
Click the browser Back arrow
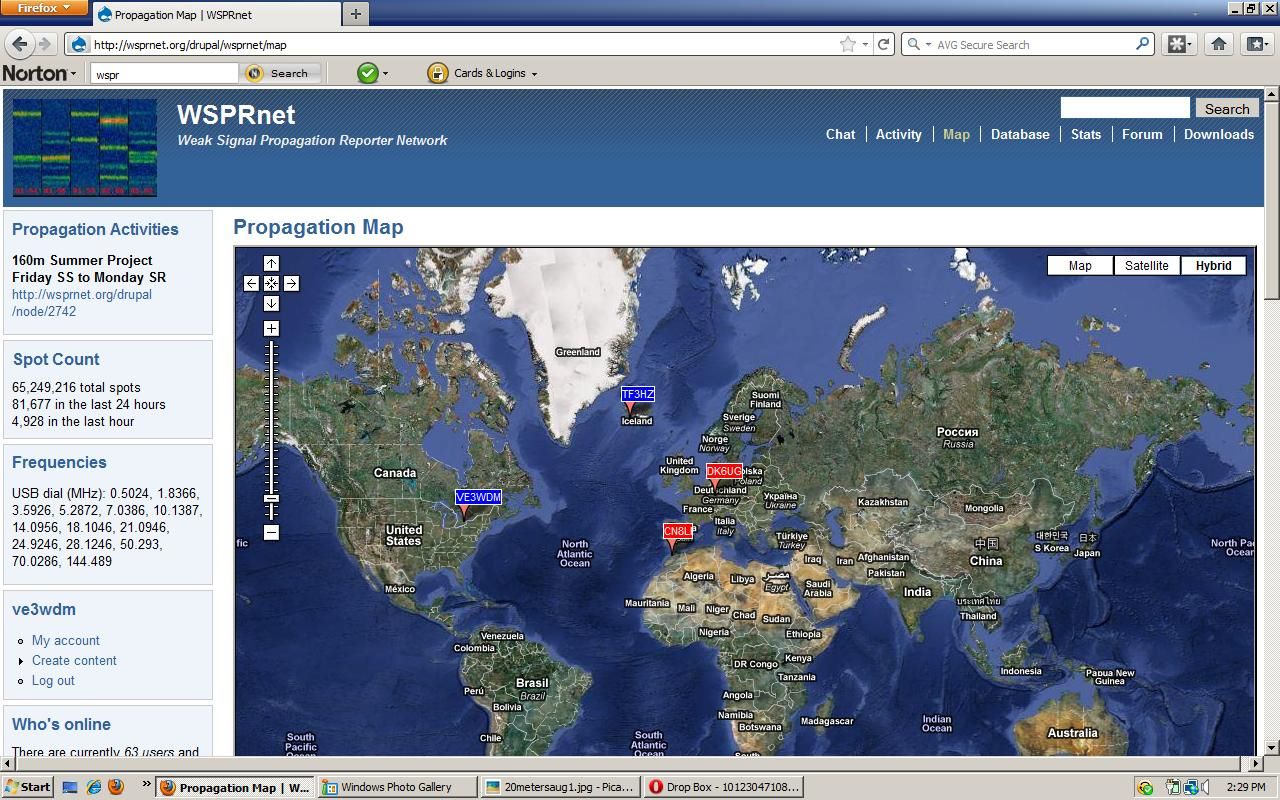tap(19, 44)
